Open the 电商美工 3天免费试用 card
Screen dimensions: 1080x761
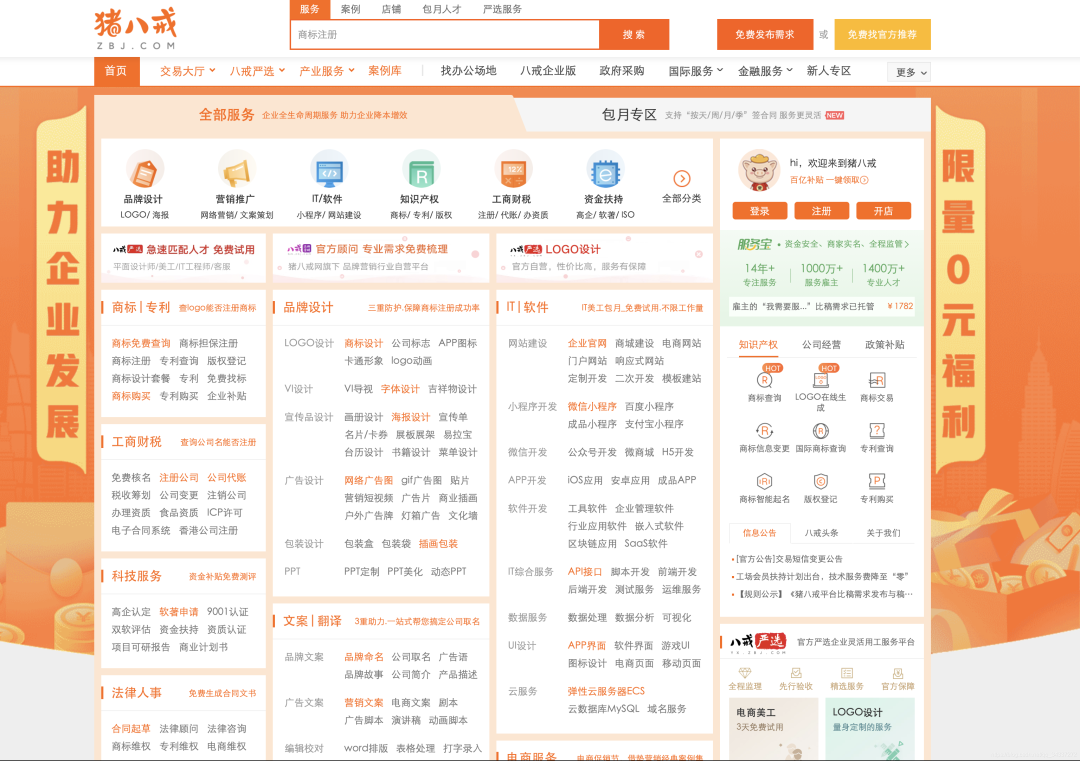[773, 729]
